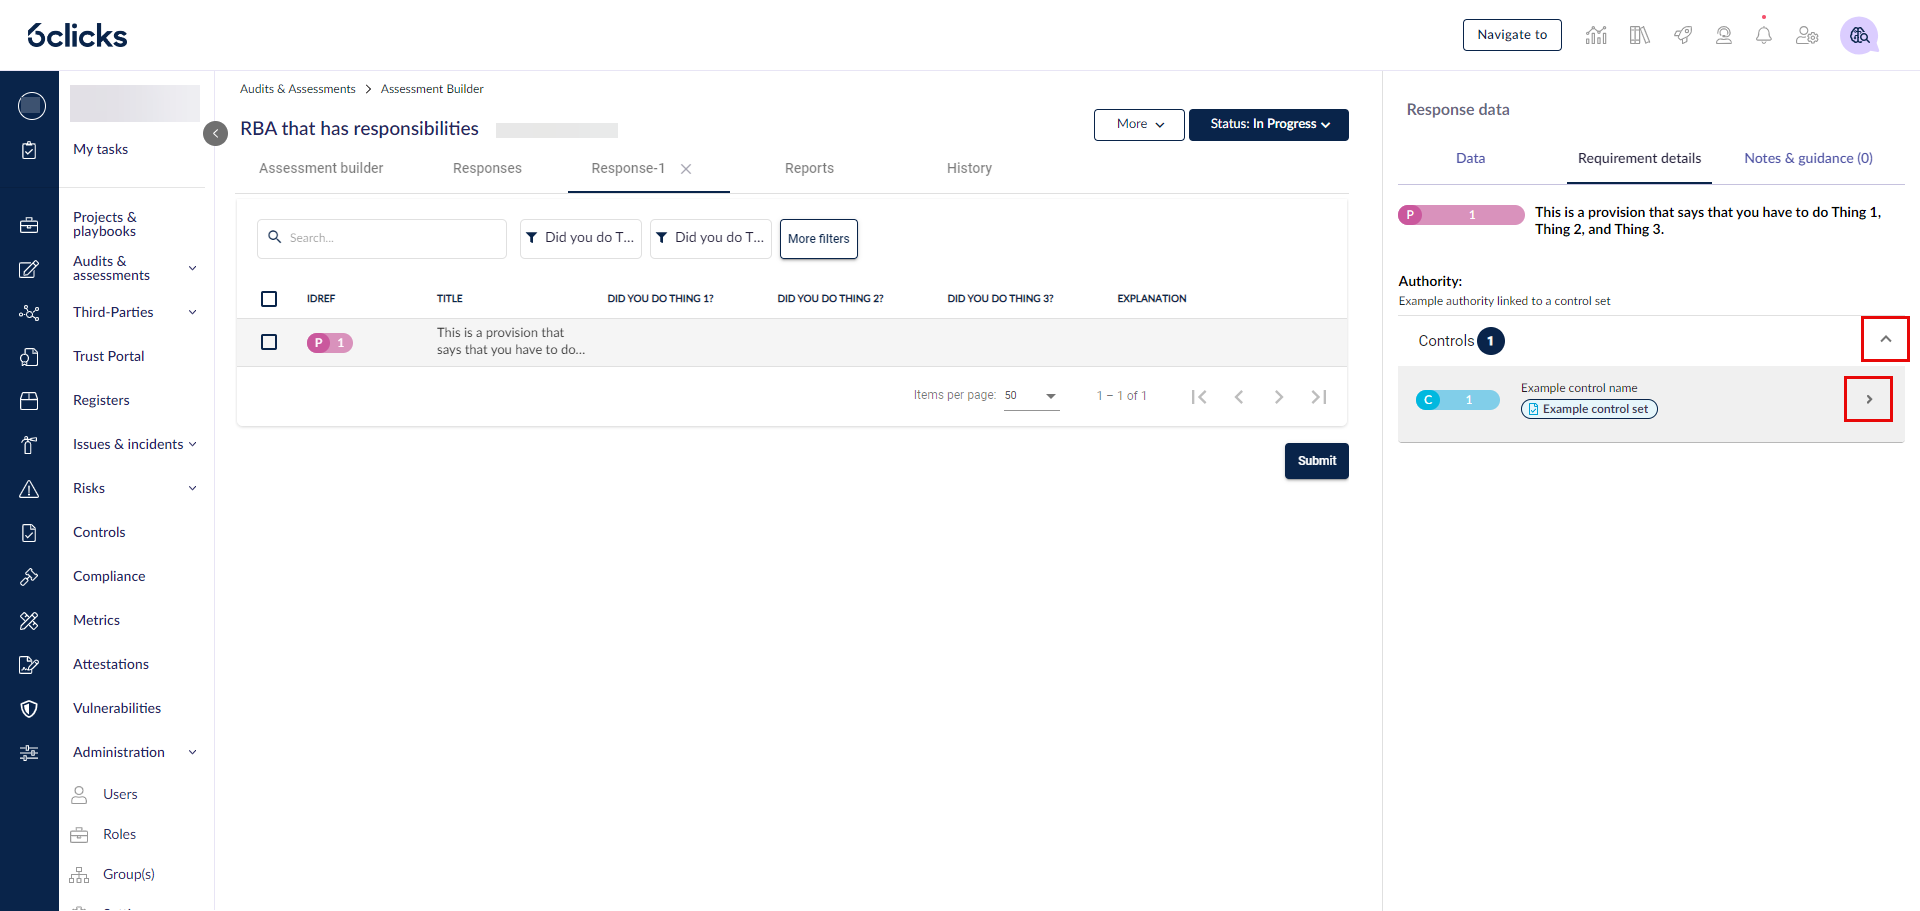The width and height of the screenshot is (1920, 911).
Task: Click the rocket icon in top bar
Action: 1683,36
